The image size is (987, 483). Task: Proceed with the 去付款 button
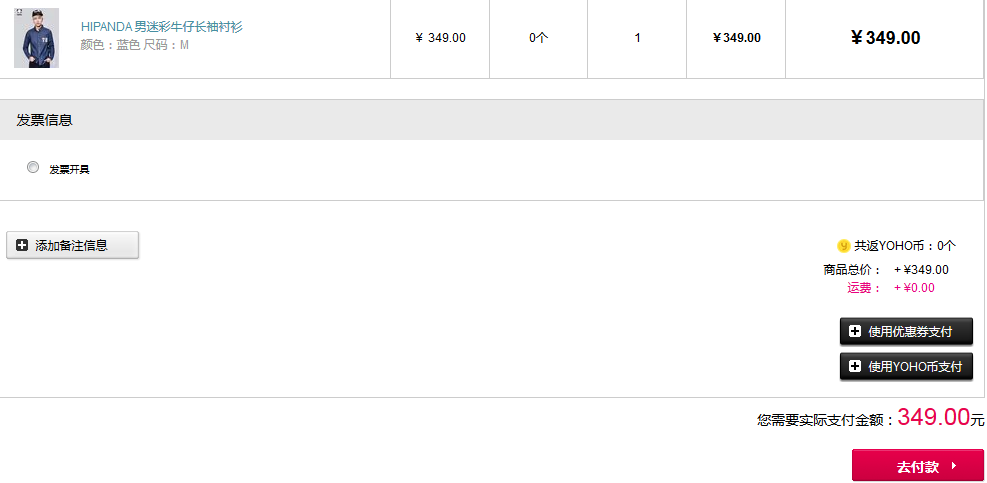tap(918, 466)
